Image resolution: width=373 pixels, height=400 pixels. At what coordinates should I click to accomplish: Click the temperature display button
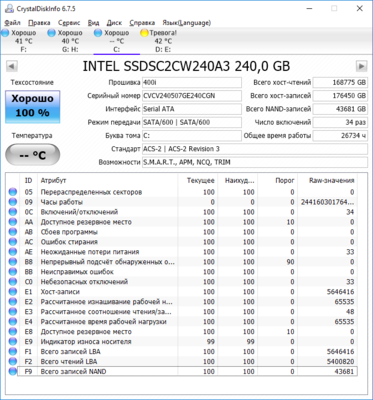click(x=33, y=155)
